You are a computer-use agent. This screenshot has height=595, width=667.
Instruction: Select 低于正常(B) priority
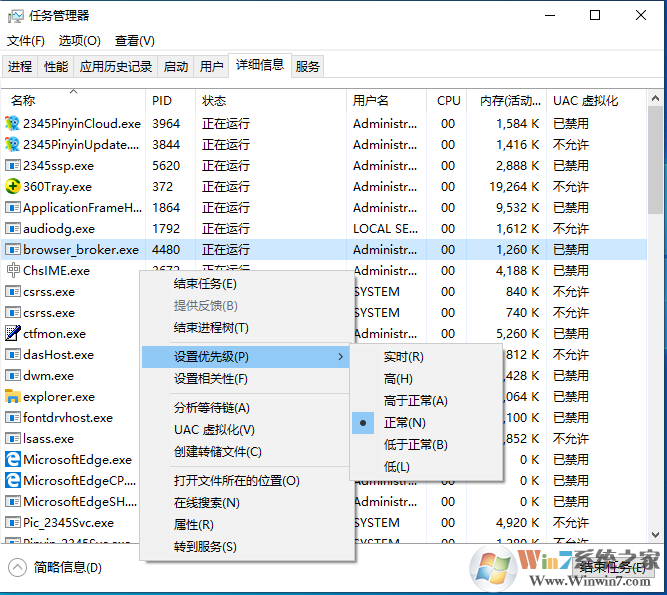tap(426, 445)
